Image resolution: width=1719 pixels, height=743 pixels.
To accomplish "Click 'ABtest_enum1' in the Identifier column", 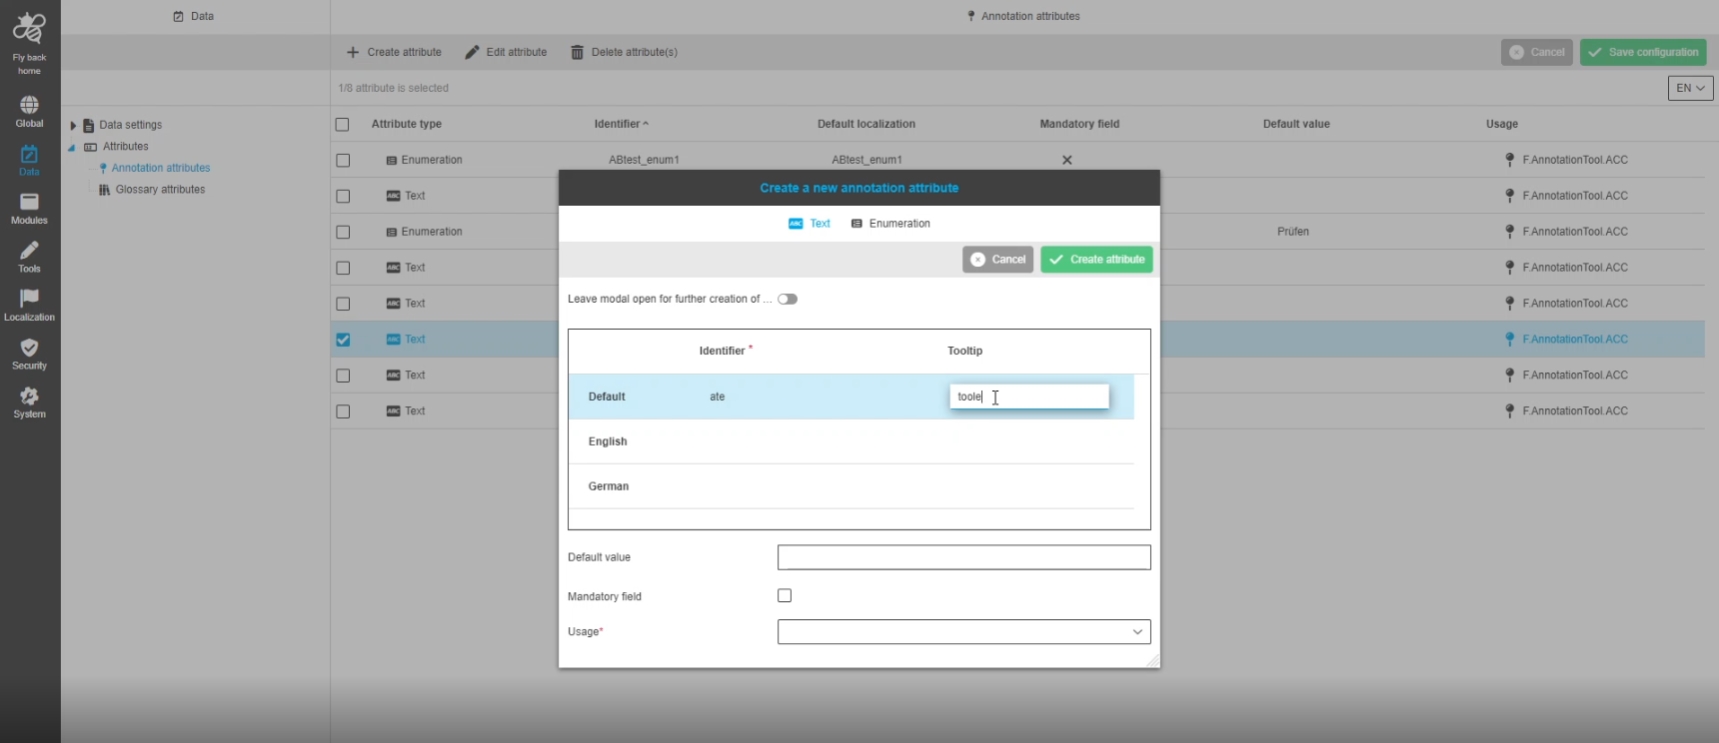I will coord(644,160).
